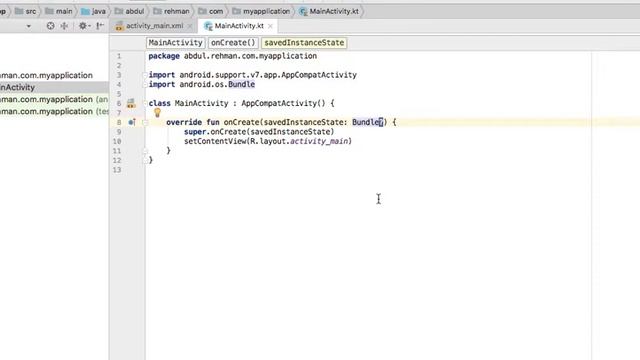Click 'activity_main' in setContentView line

point(319,141)
